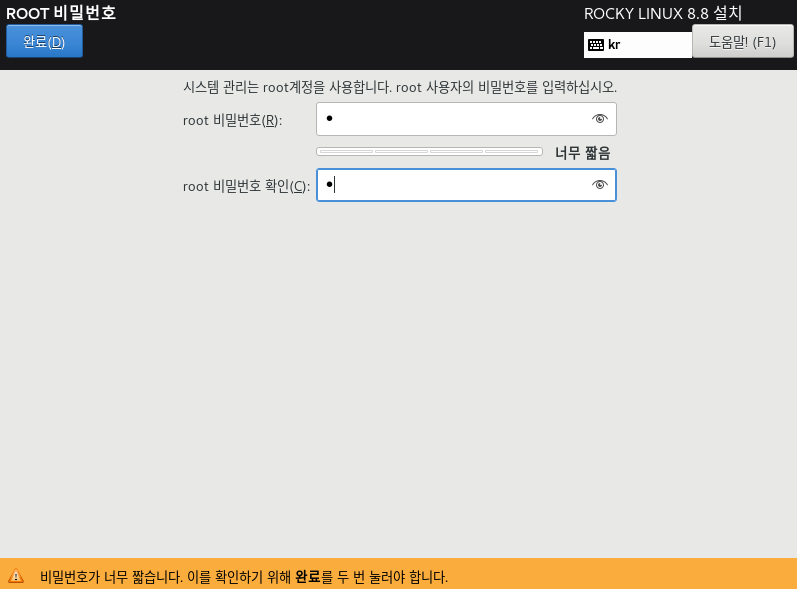Click the password strength bar

point(429,151)
